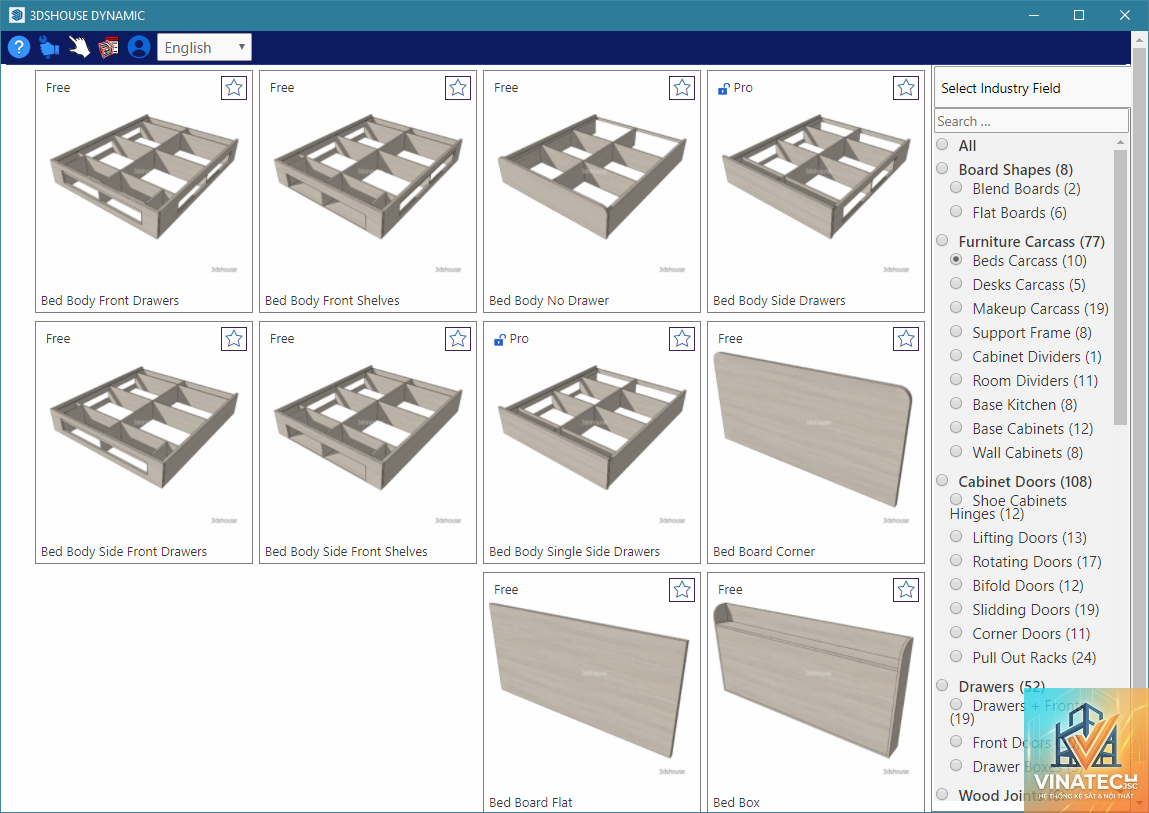Select Pull Out Racks (24) radio option

pyautogui.click(x=956, y=656)
